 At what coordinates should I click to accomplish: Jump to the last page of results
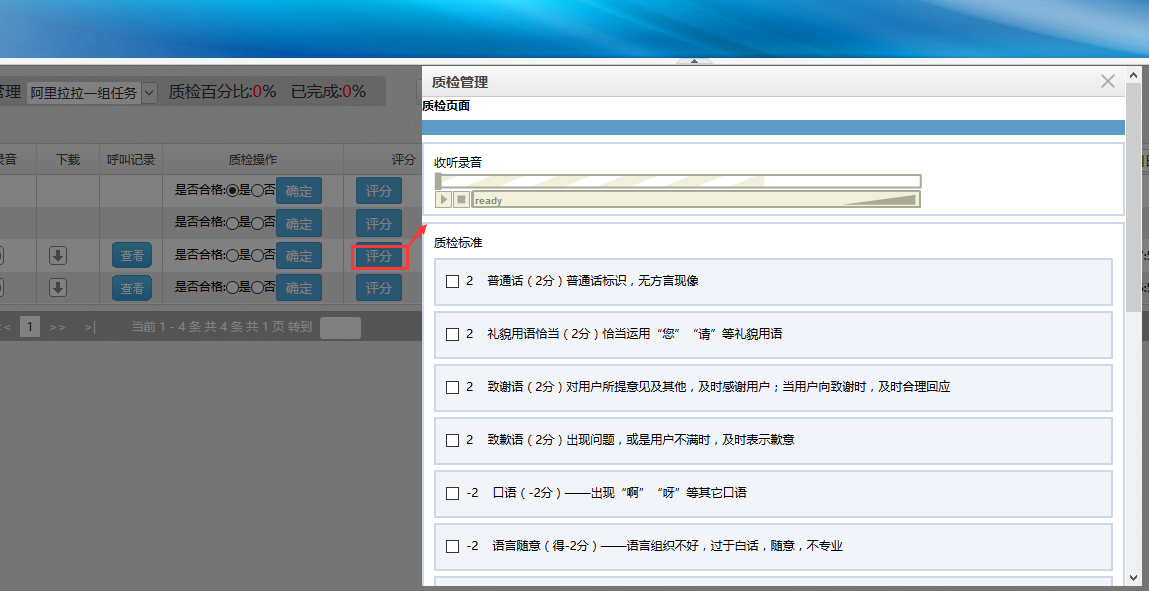pyautogui.click(x=90, y=327)
